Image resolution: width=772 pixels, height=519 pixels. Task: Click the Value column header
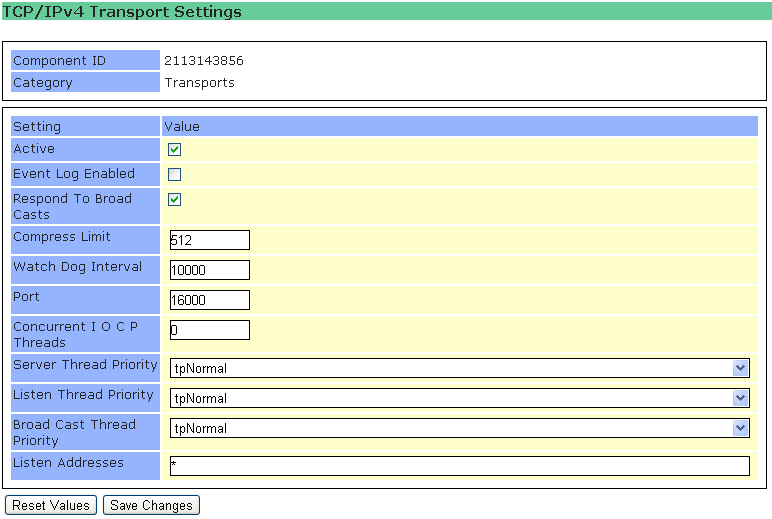click(182, 127)
